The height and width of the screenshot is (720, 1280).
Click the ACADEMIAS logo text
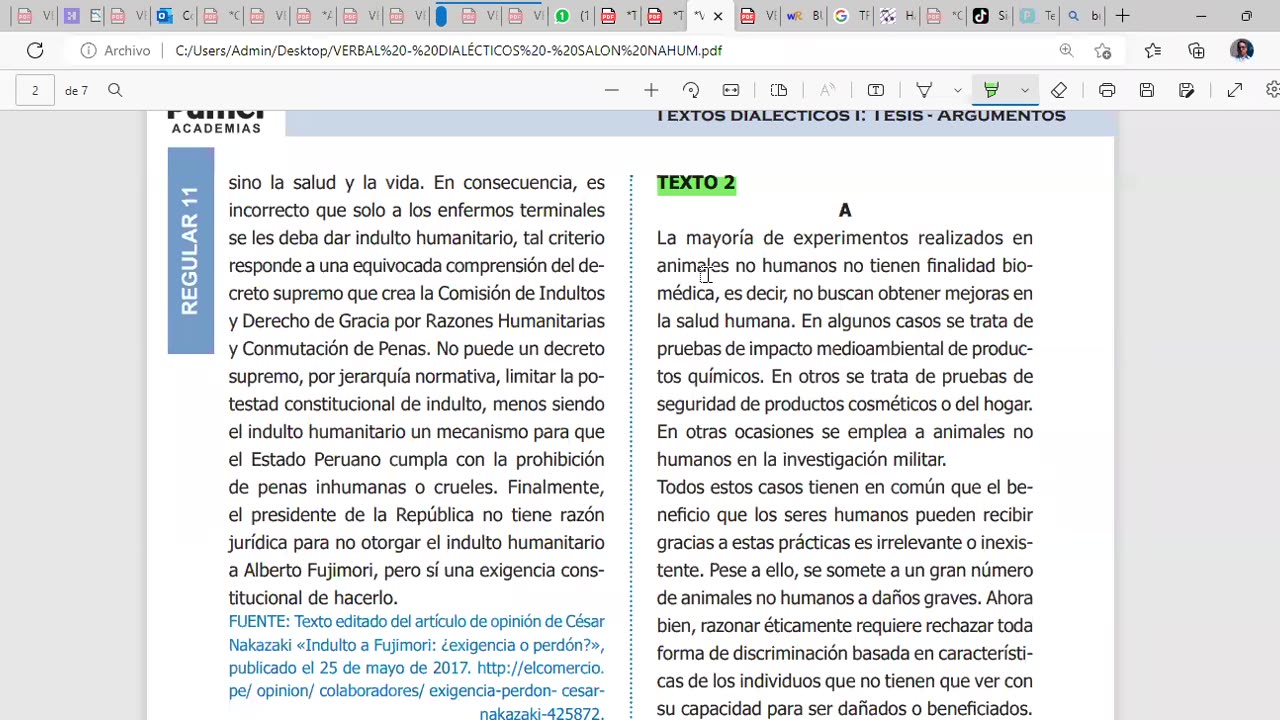(216, 128)
